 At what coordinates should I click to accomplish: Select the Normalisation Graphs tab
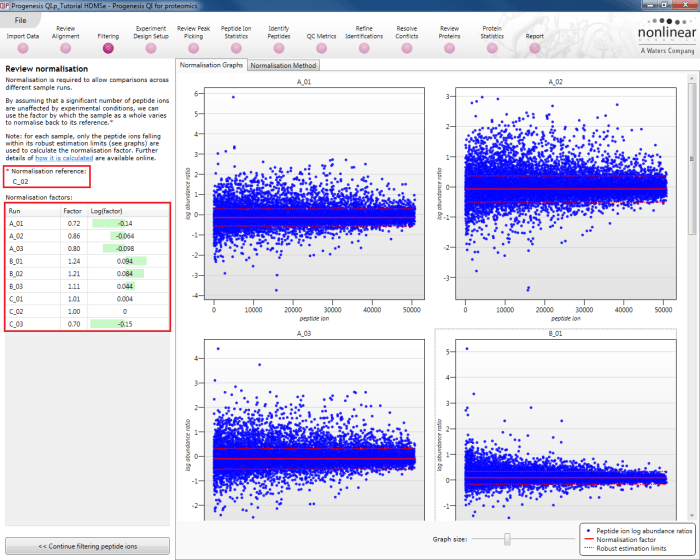(x=211, y=65)
